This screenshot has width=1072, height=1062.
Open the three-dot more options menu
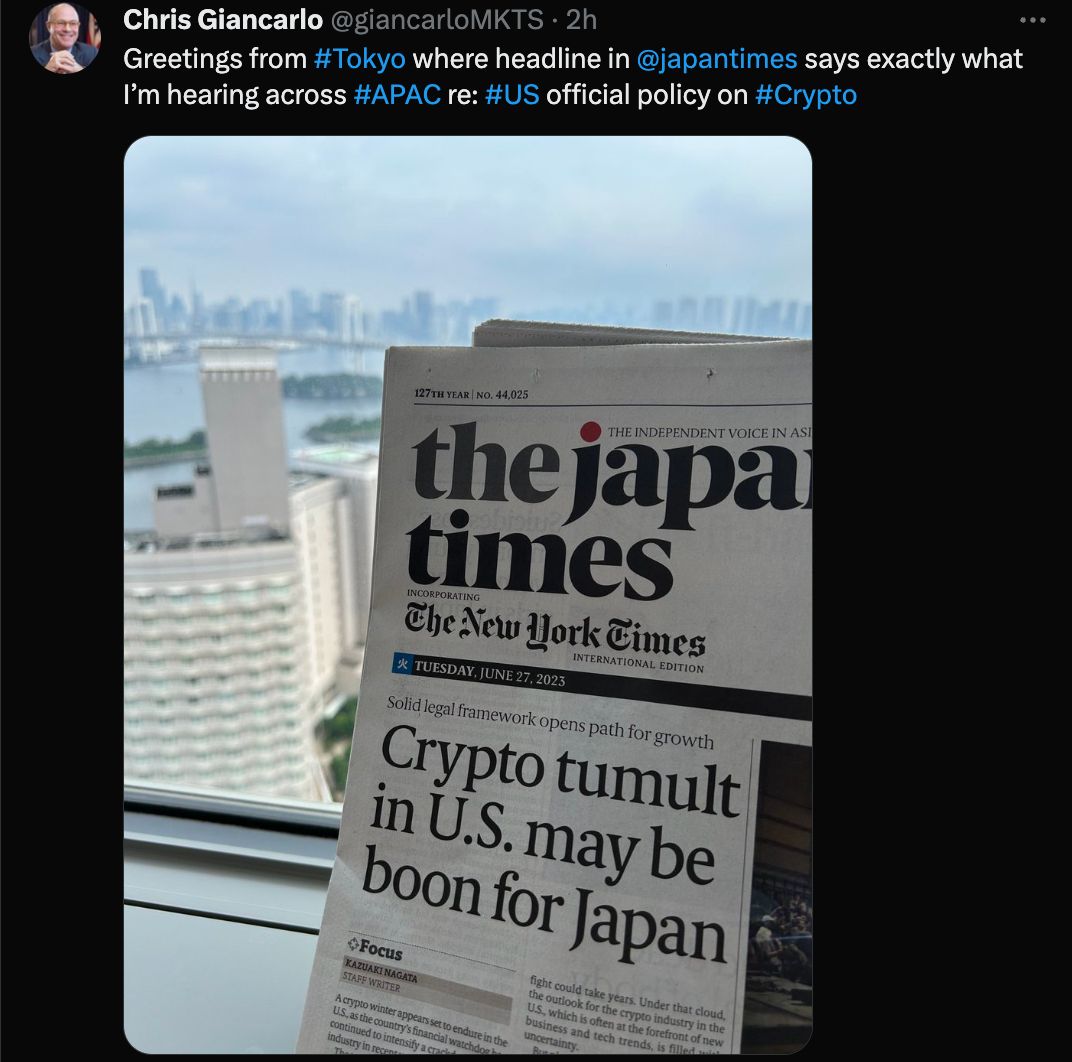(x=1032, y=21)
